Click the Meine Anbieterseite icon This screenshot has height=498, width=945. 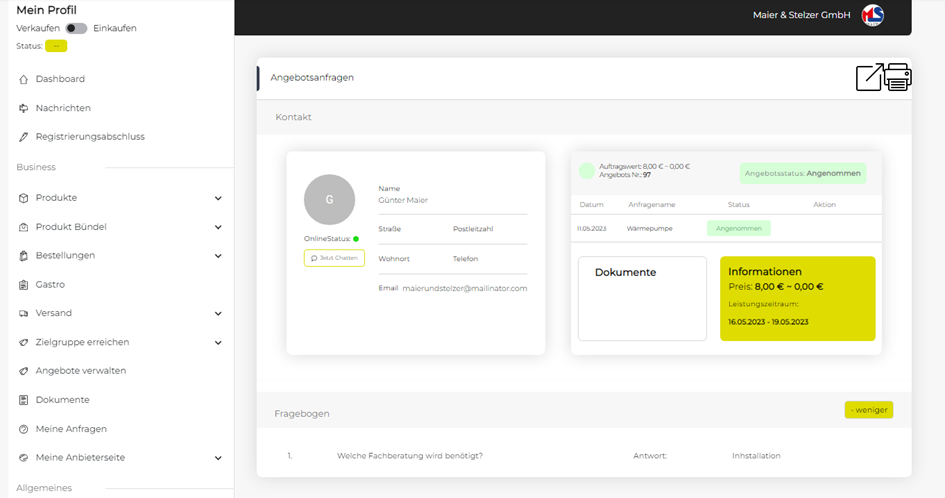click(x=24, y=458)
